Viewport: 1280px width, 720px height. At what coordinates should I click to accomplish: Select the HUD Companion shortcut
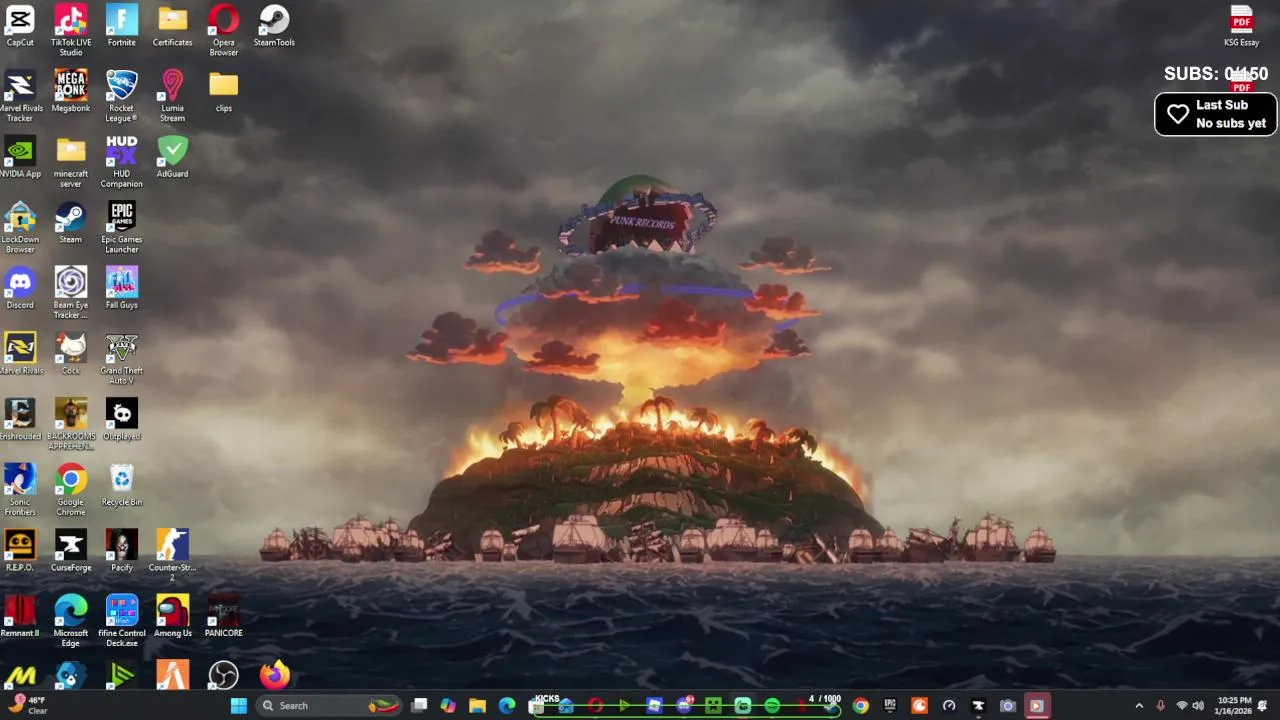click(122, 162)
